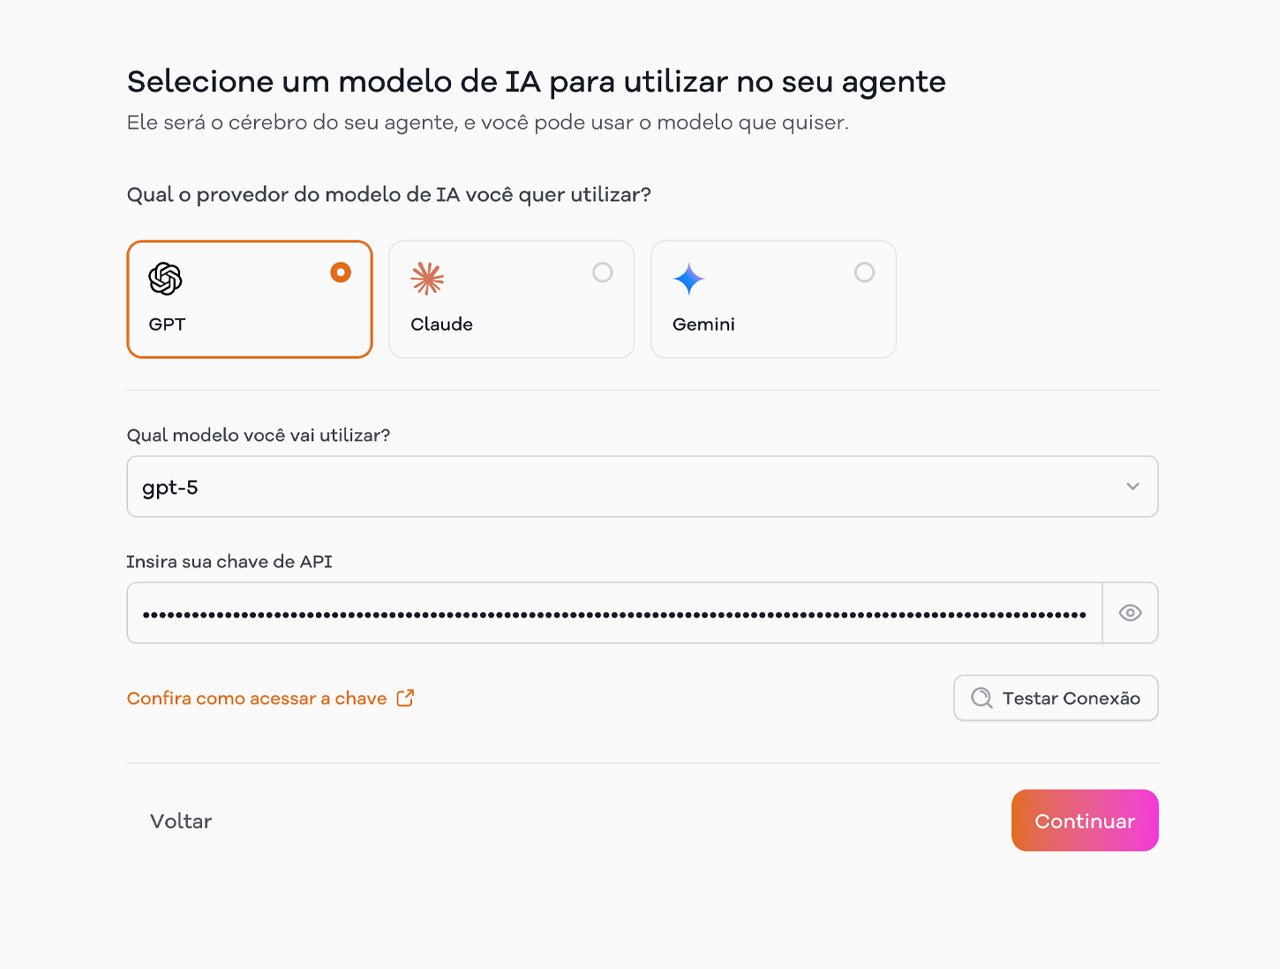Click the magnifier icon in Testar Conexão
Viewport: 1280px width, 969px height.
pyautogui.click(x=981, y=698)
